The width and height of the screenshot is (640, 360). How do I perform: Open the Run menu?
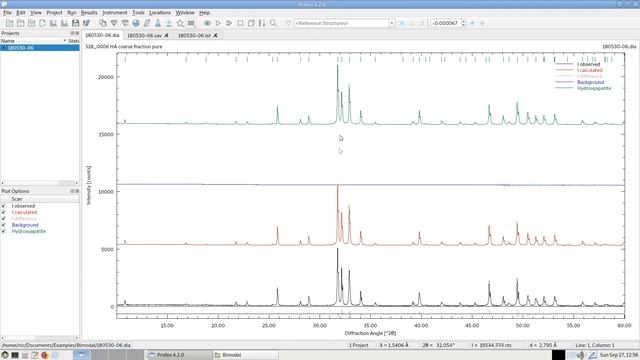(x=71, y=13)
